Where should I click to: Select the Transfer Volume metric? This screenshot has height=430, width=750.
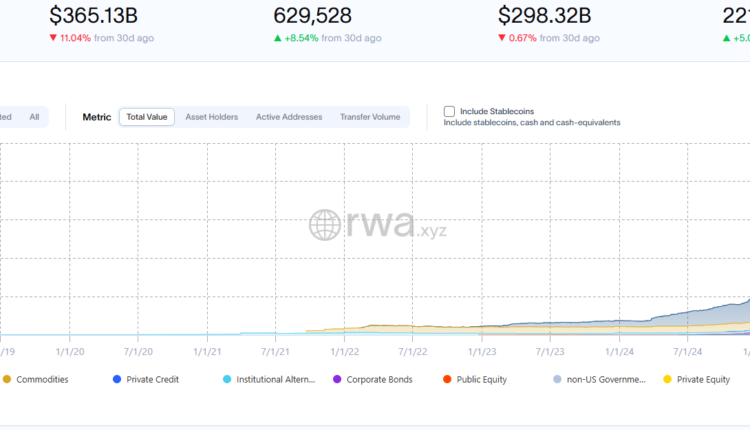click(x=370, y=117)
